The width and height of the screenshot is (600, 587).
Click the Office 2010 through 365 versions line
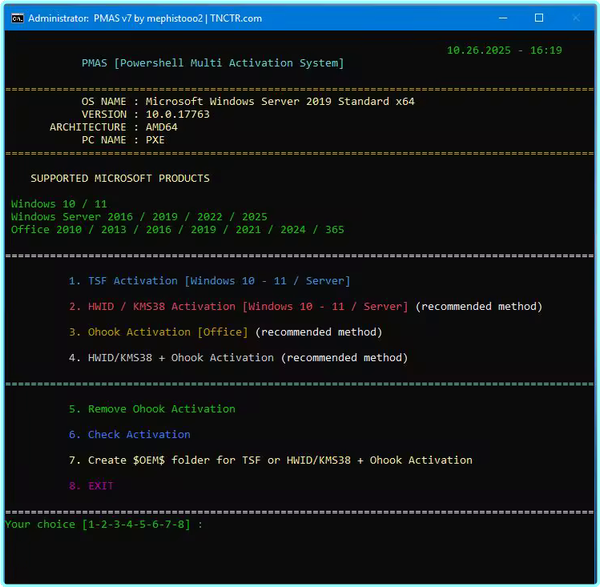click(178, 230)
